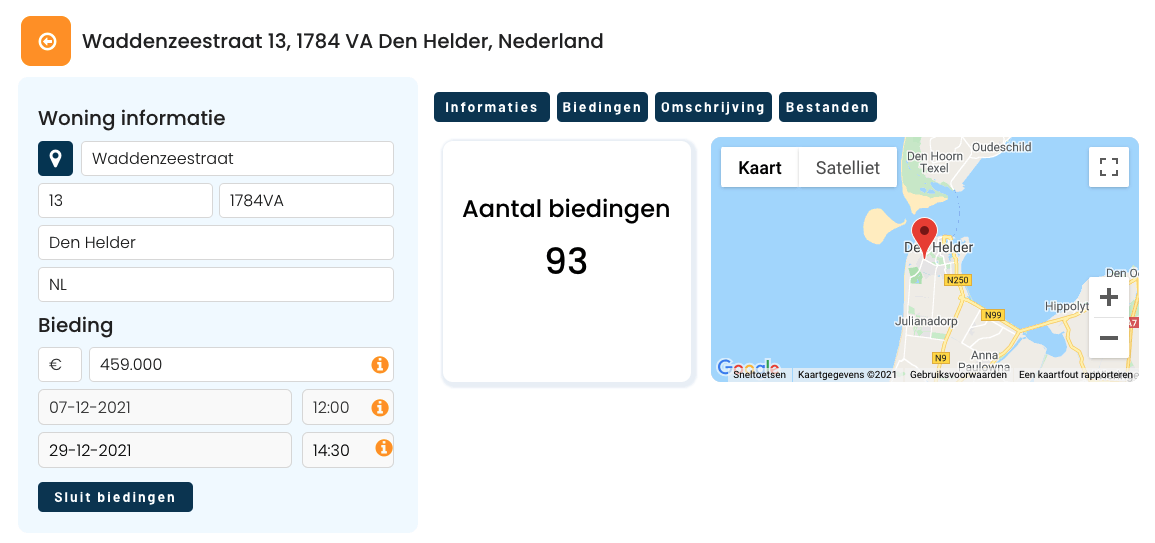Open the Omschrijving tab
1155x543 pixels.
[713, 107]
